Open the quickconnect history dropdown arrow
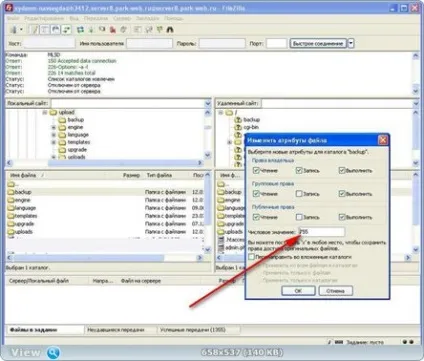 [x=351, y=43]
